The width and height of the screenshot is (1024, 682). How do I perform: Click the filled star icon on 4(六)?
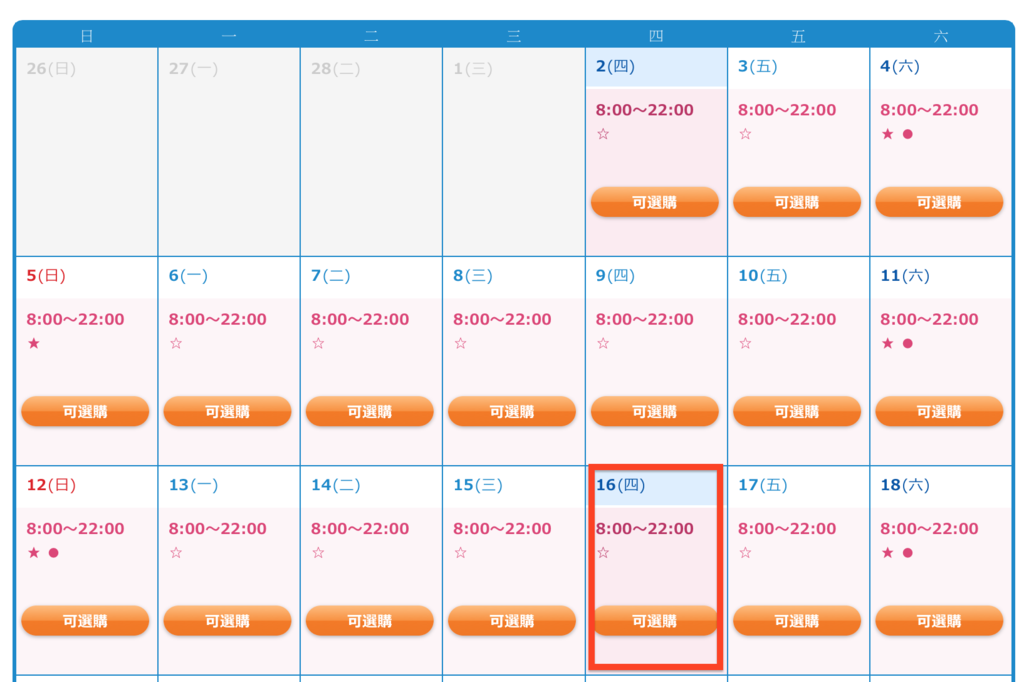pyautogui.click(x=888, y=134)
